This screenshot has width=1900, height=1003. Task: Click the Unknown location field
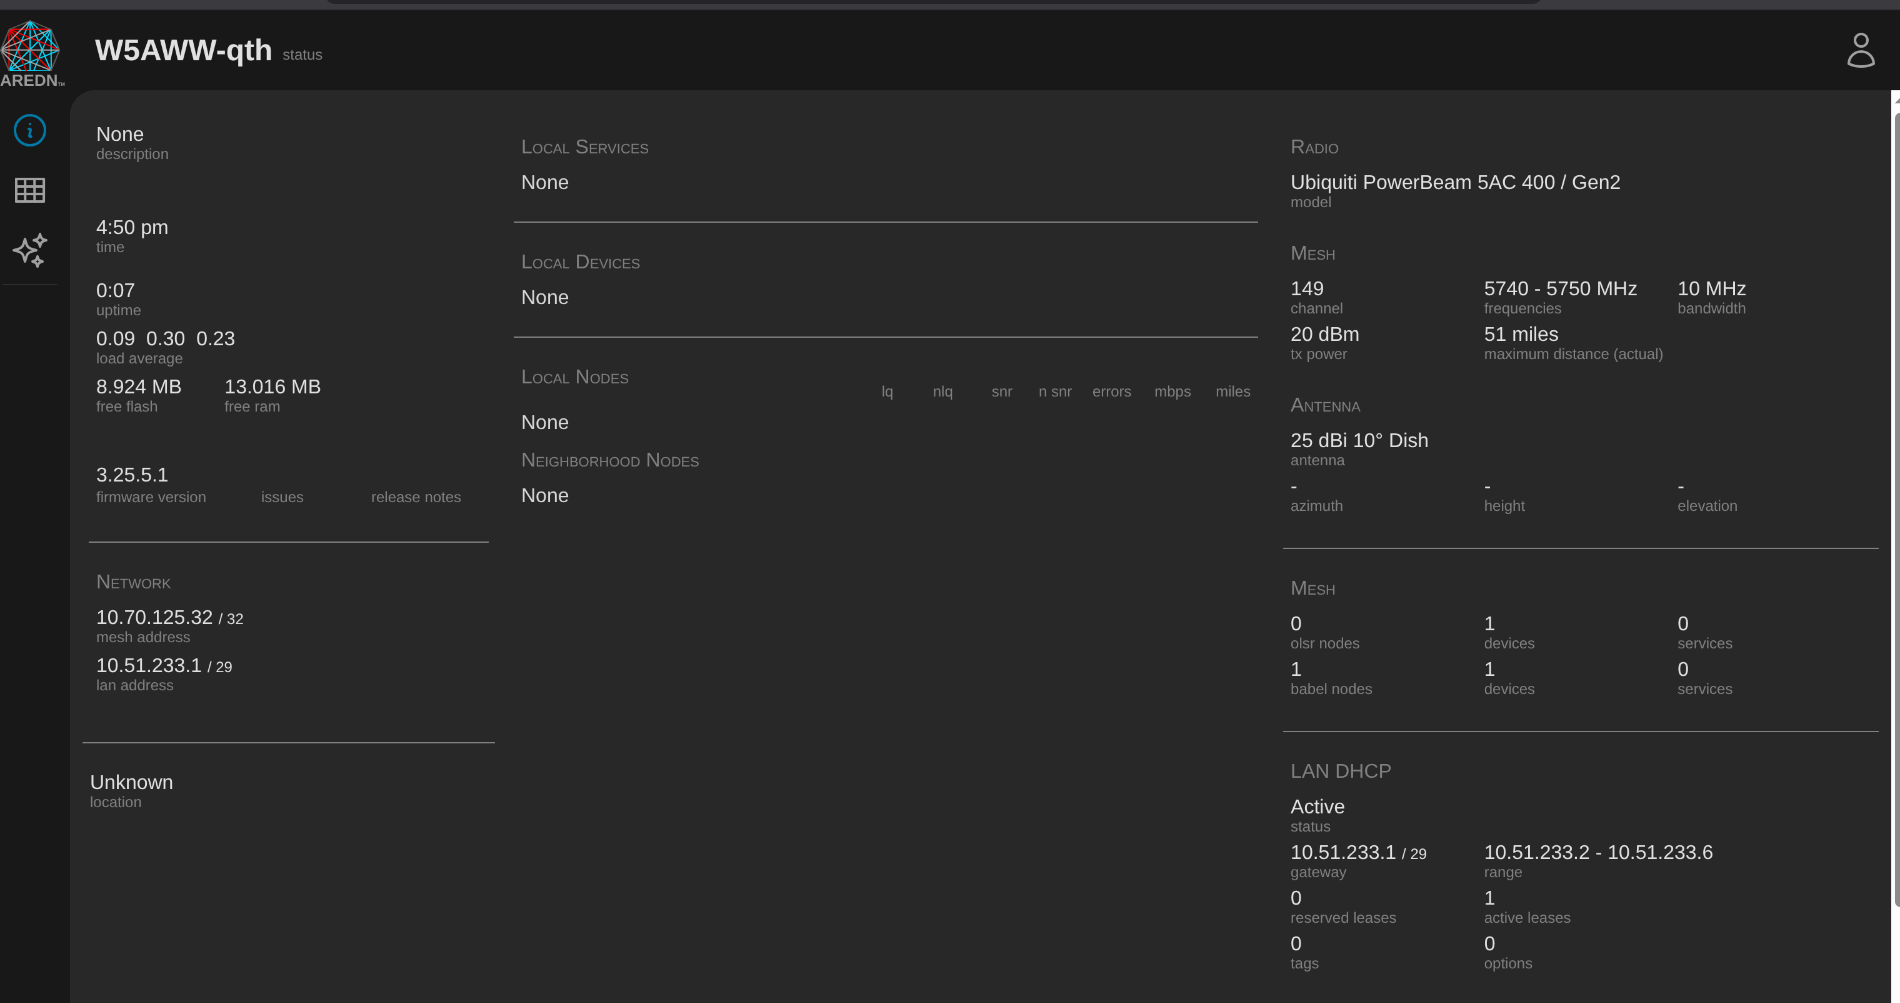click(x=131, y=782)
